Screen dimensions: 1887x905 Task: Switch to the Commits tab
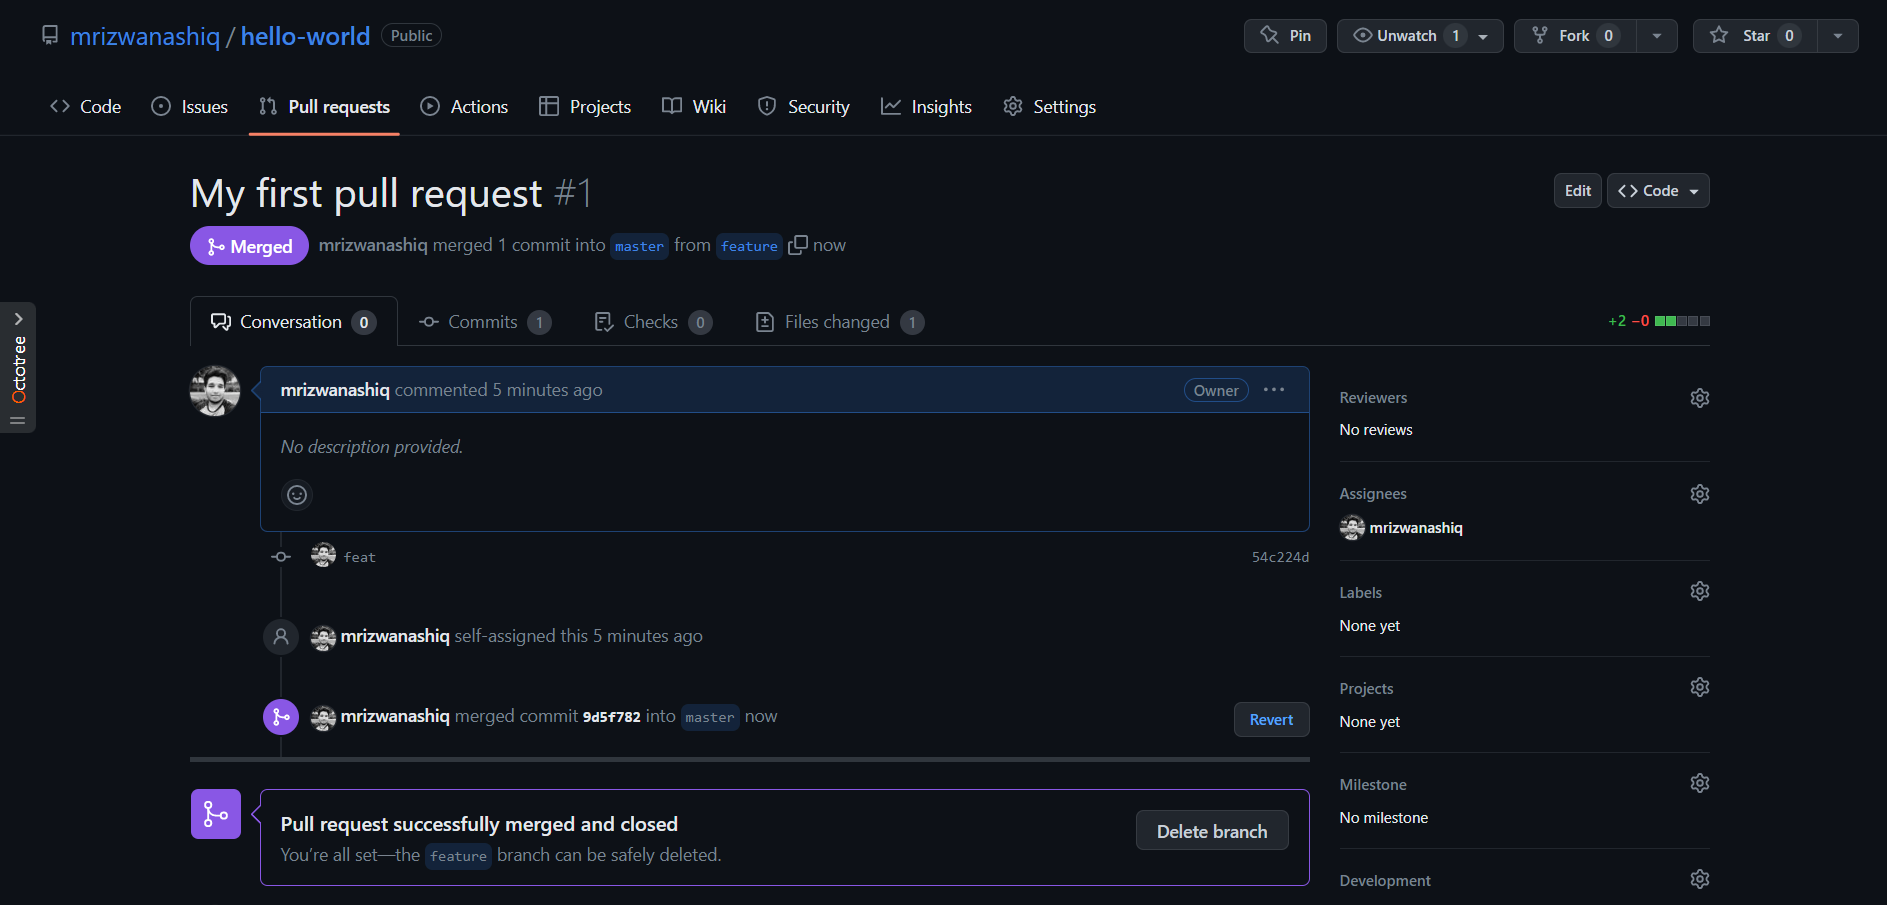(485, 322)
